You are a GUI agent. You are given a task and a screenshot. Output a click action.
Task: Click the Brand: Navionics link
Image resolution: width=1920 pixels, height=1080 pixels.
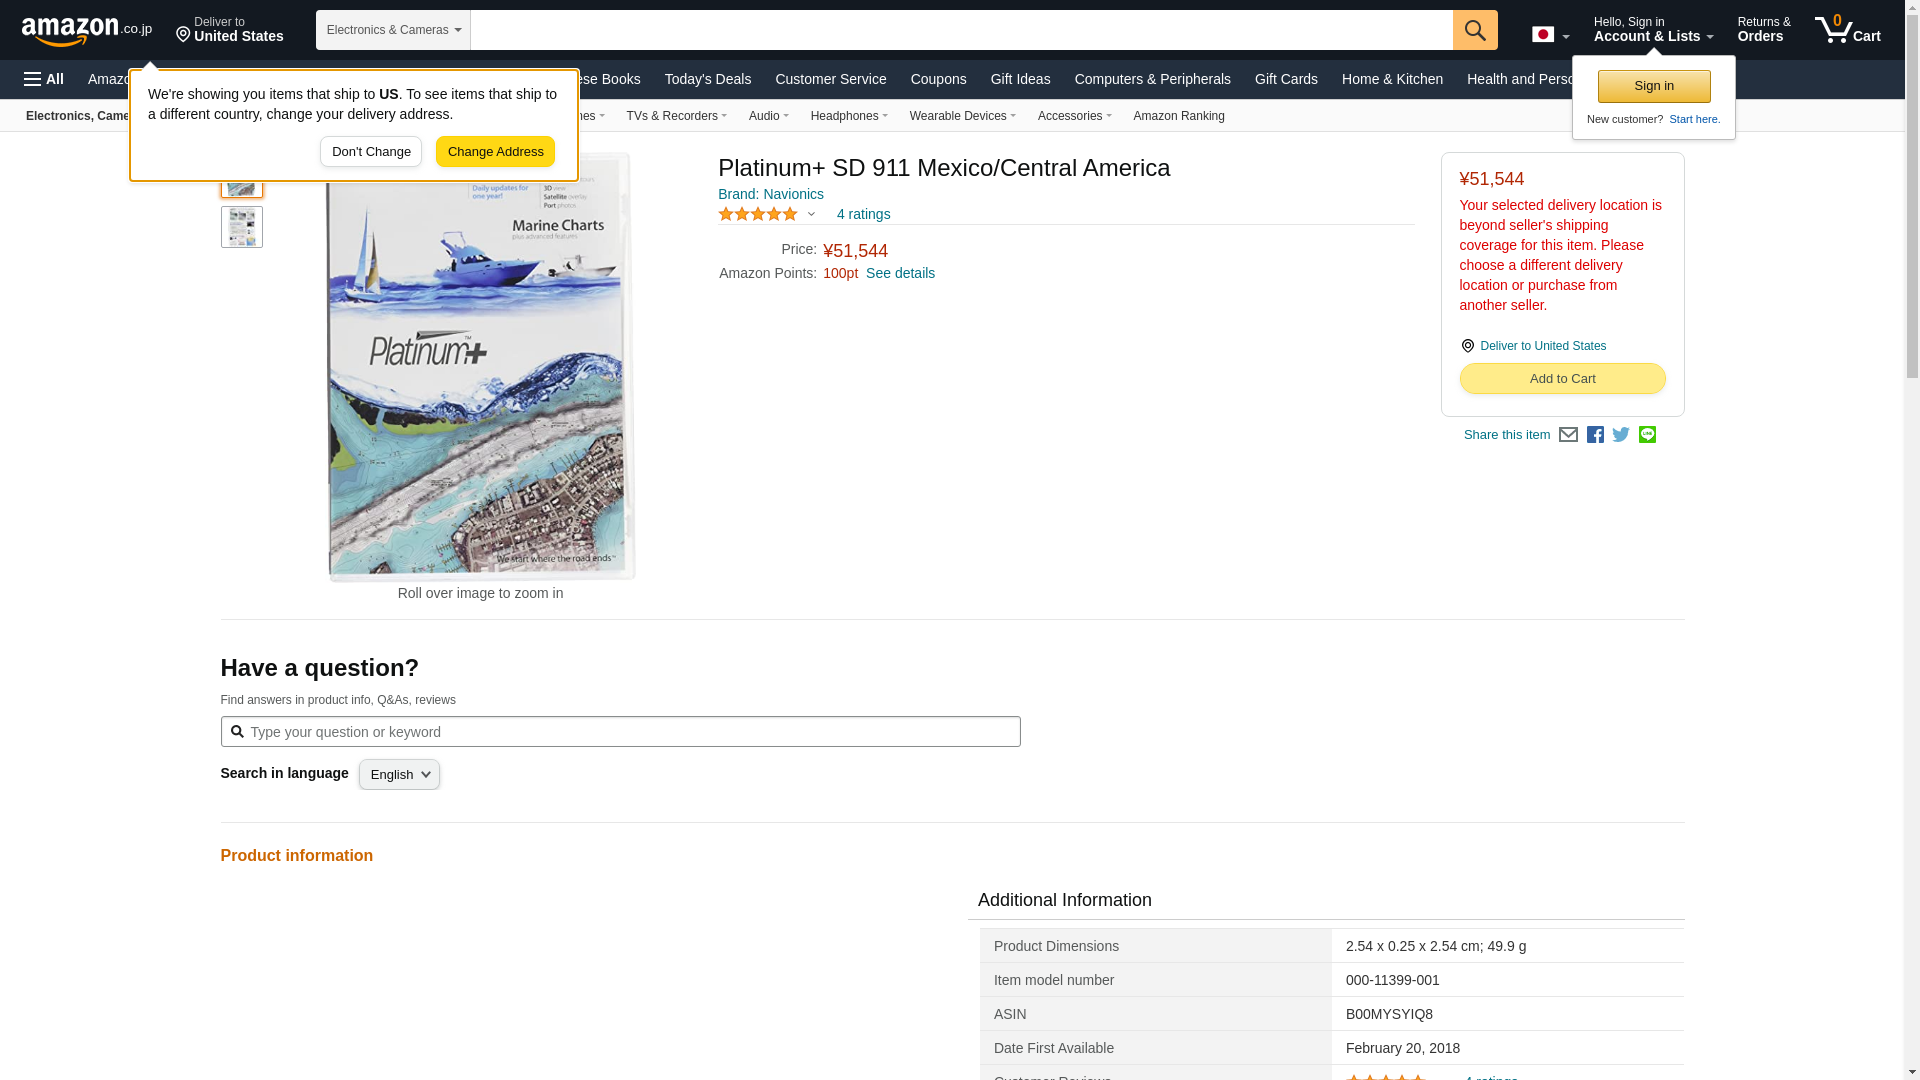[770, 194]
